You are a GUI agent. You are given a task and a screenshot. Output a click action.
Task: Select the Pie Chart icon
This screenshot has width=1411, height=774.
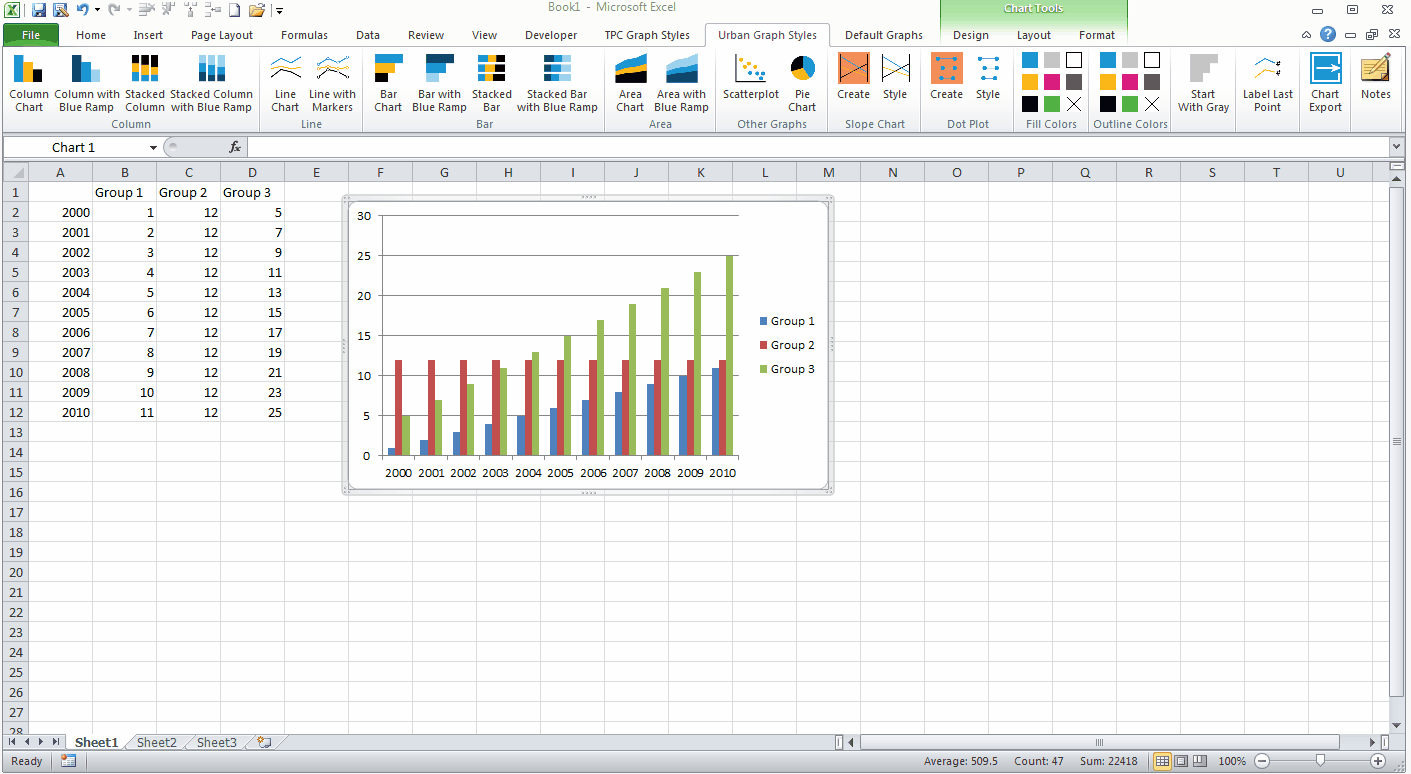pyautogui.click(x=802, y=83)
